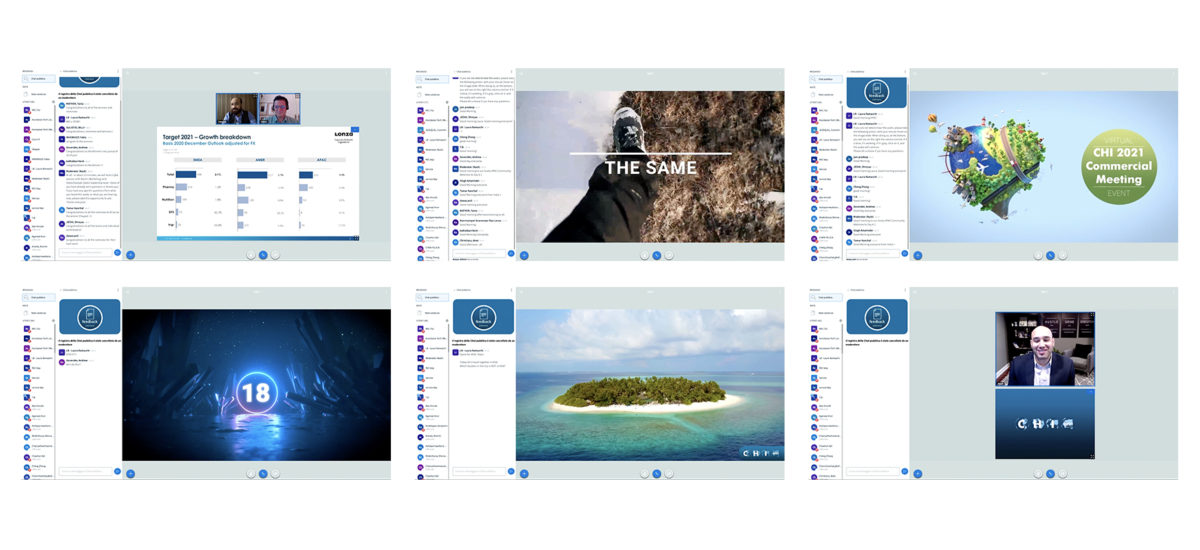1200x550 pixels.
Task: Click the grey button right of the call button under THE SAME video
Action: coord(670,255)
